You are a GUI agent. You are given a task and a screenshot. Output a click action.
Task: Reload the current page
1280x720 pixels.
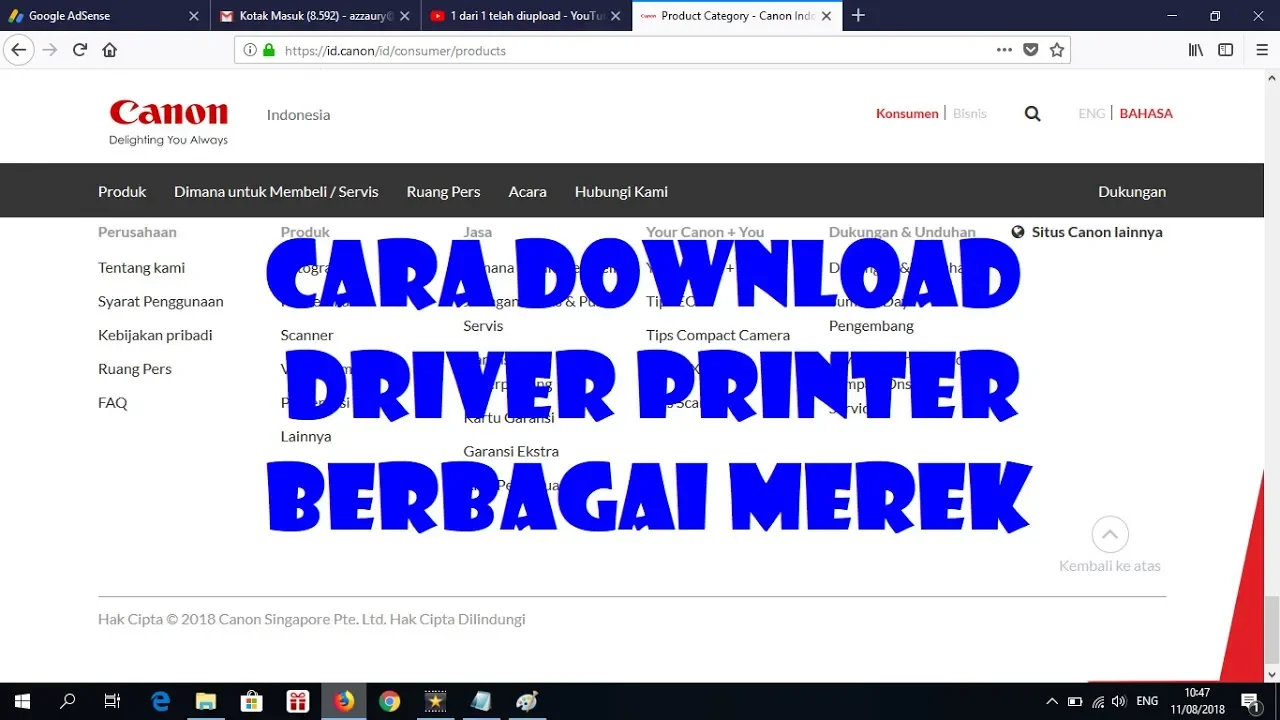80,50
